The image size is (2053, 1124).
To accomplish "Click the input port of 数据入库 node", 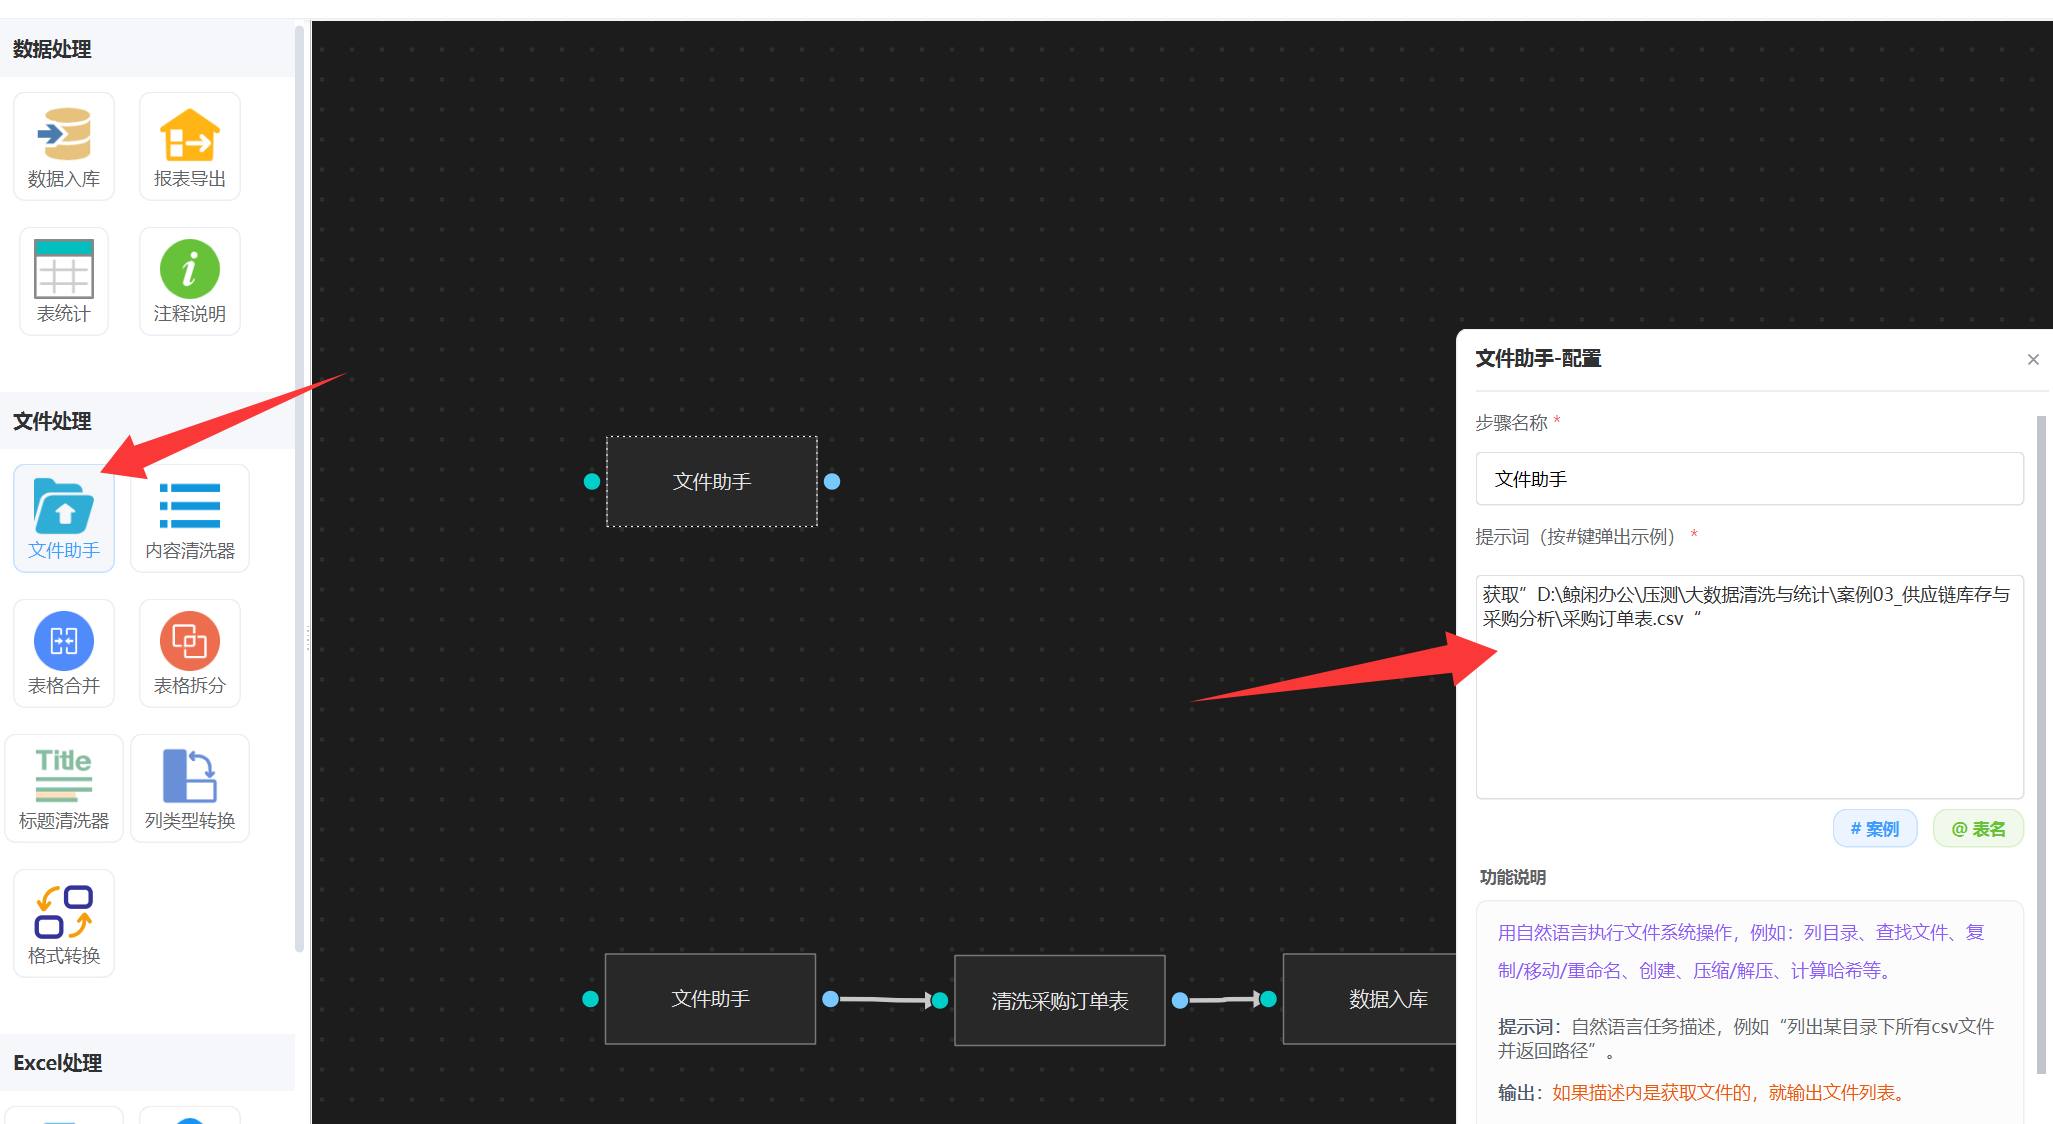I will tap(1268, 999).
